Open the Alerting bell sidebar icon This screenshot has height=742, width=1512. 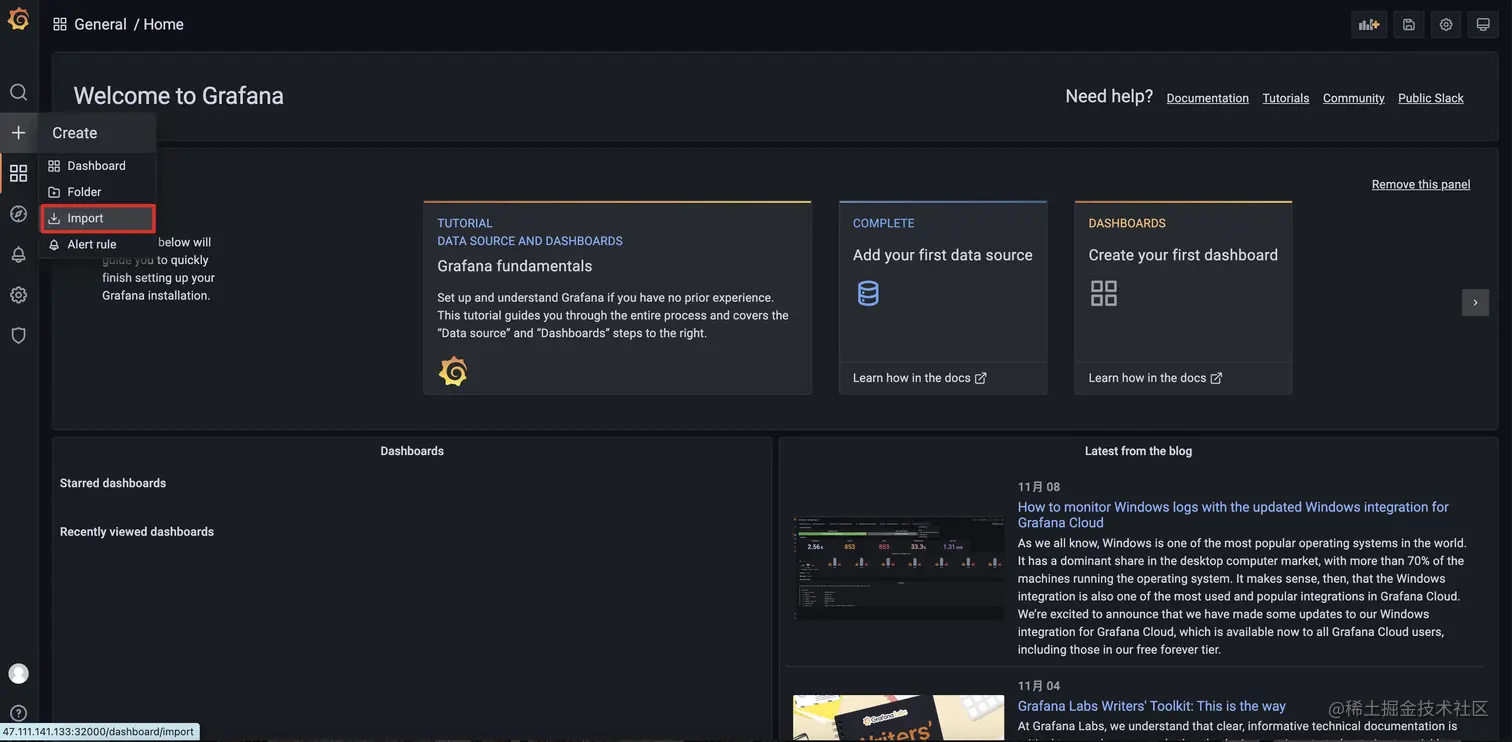18,254
